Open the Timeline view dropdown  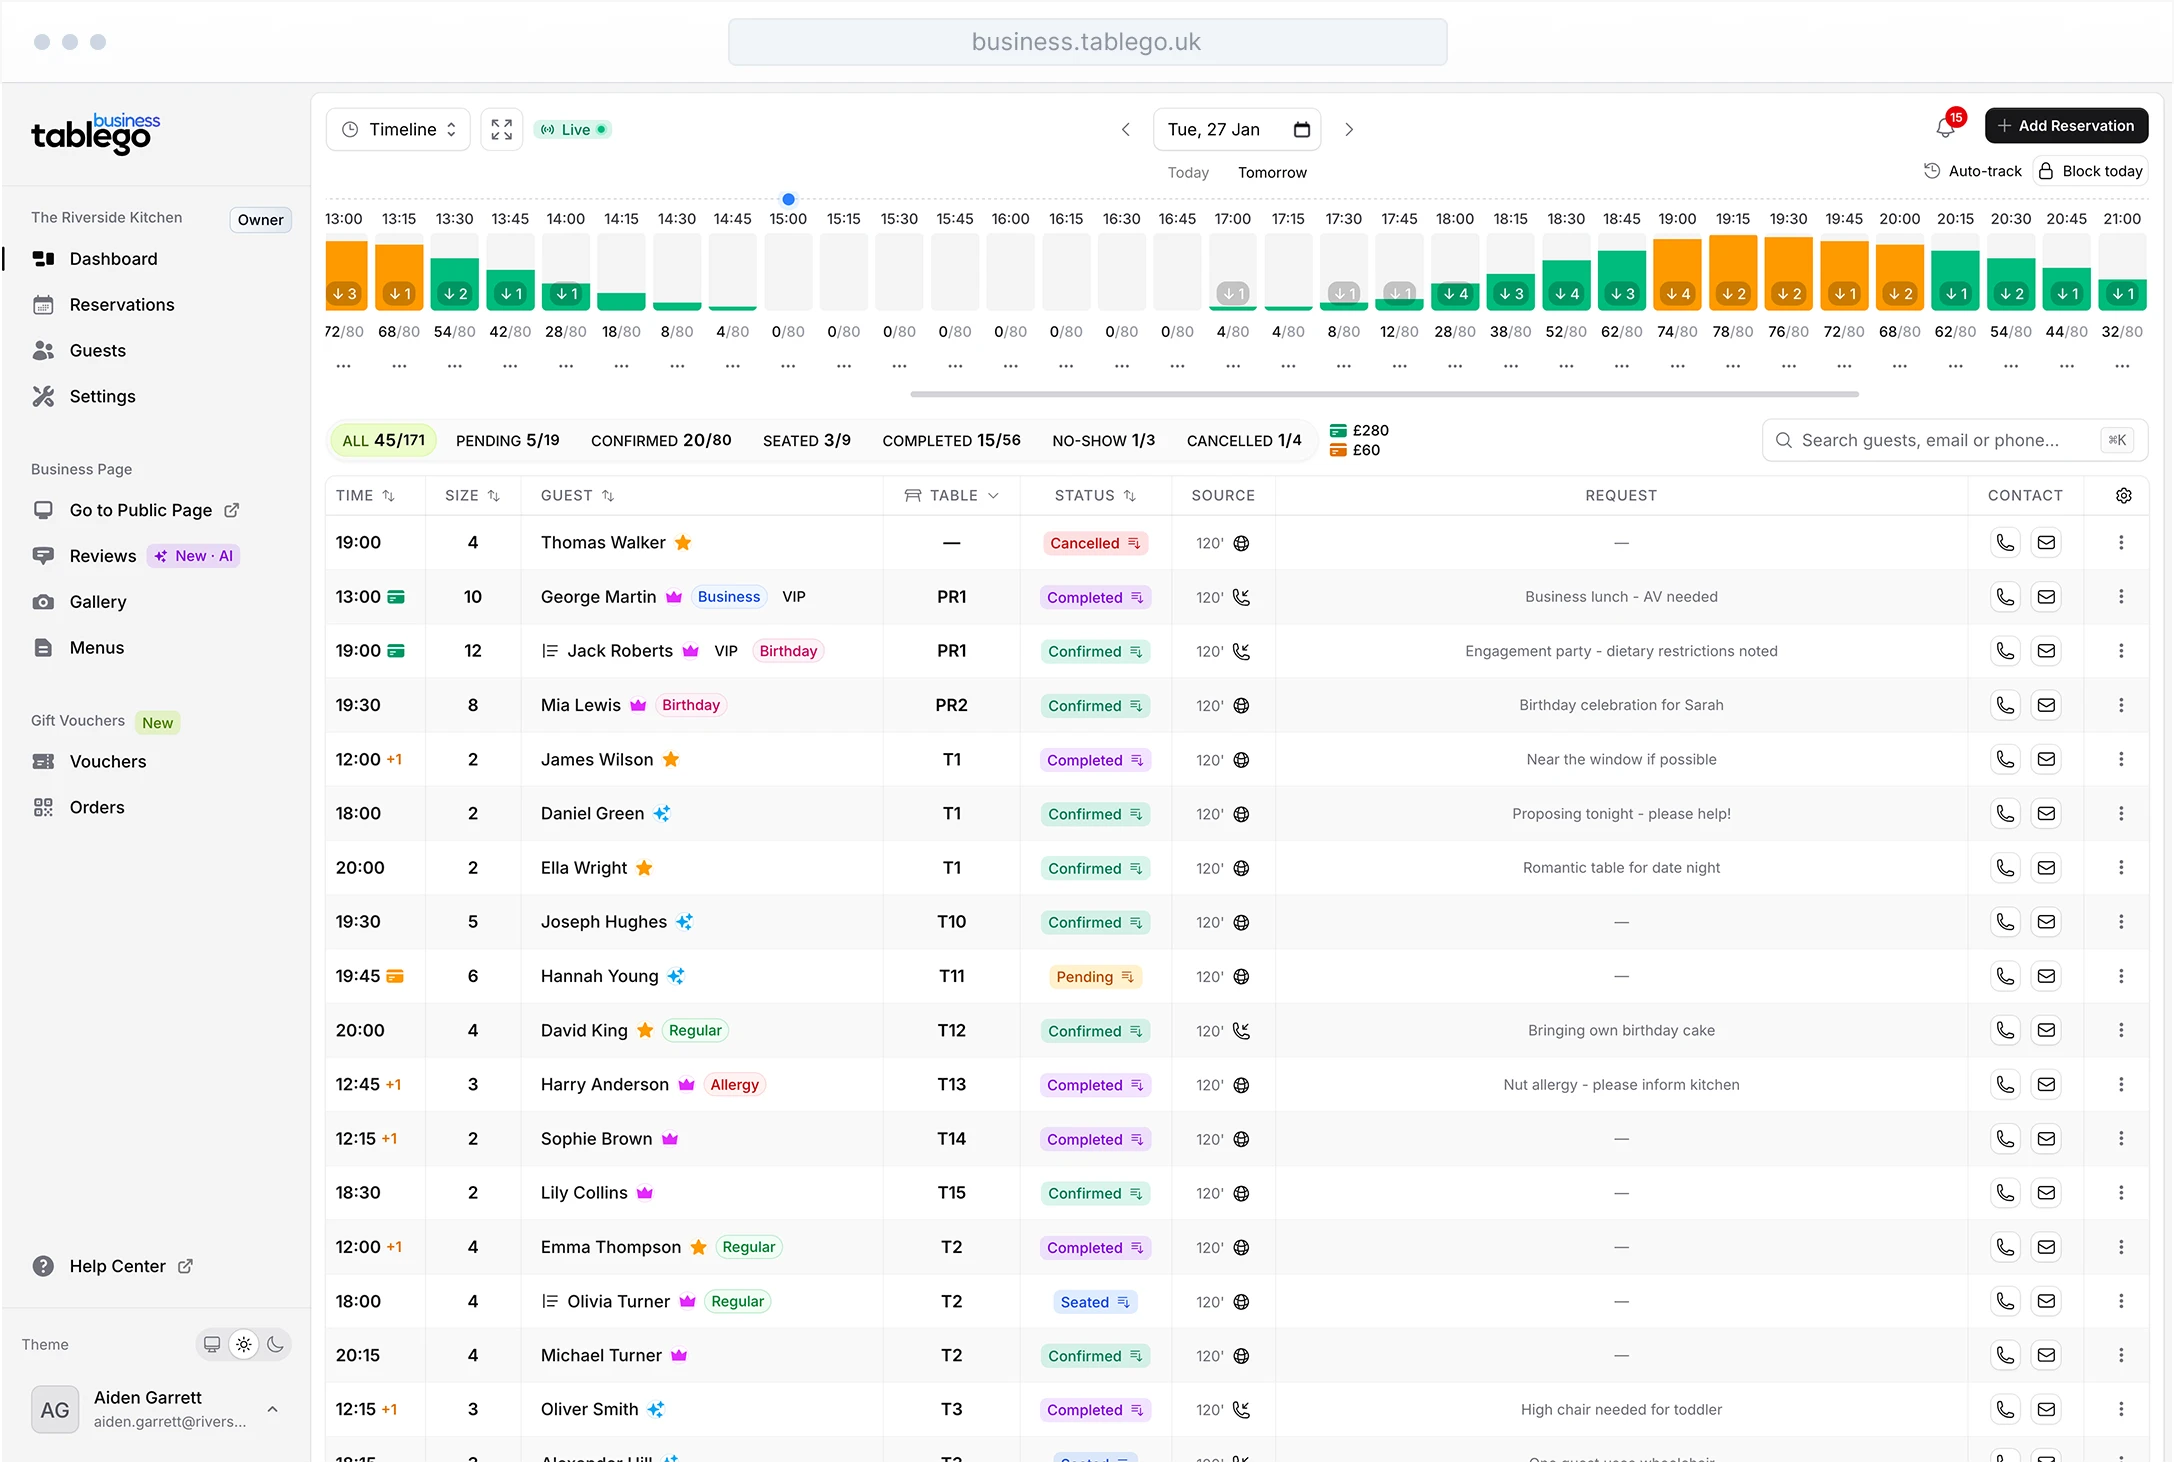coord(397,128)
